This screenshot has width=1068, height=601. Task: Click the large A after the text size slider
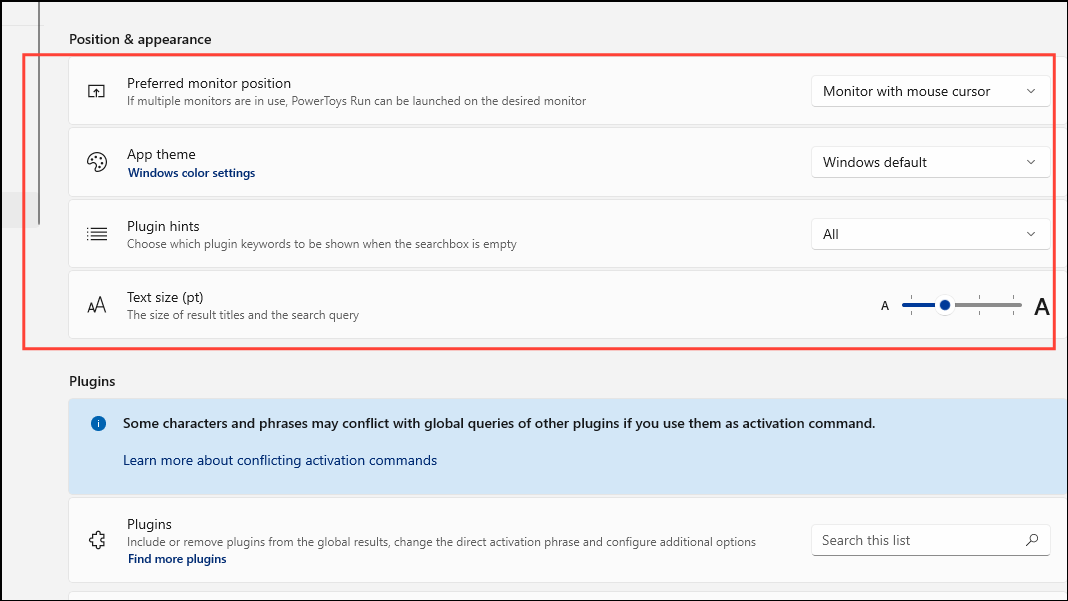1041,305
